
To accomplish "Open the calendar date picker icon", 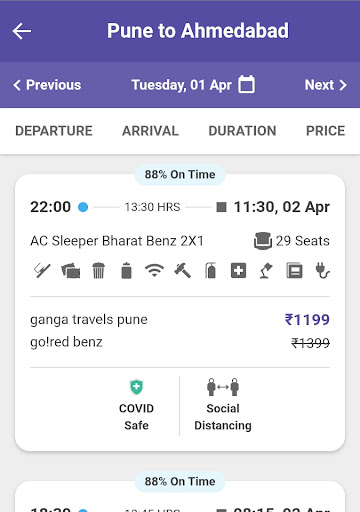I will pos(246,84).
